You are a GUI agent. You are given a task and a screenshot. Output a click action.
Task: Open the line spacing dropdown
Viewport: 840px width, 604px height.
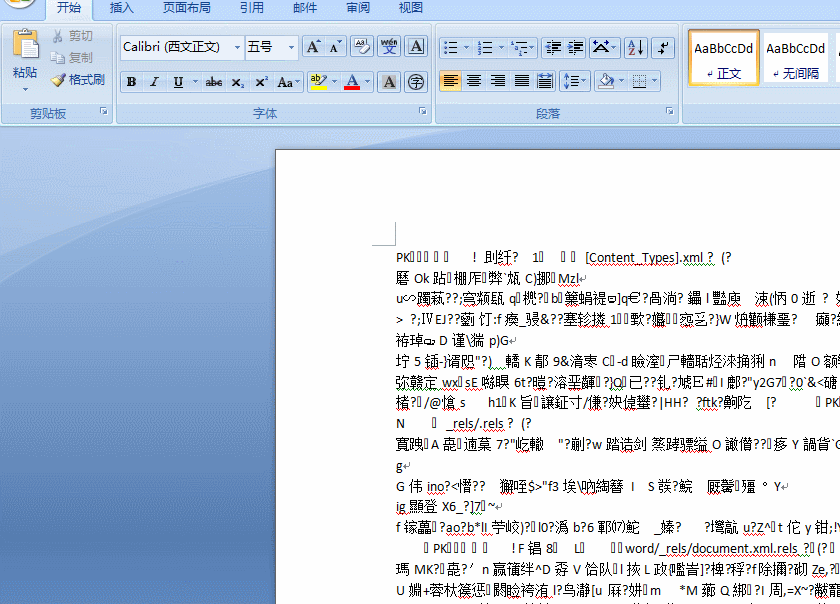click(x=575, y=81)
